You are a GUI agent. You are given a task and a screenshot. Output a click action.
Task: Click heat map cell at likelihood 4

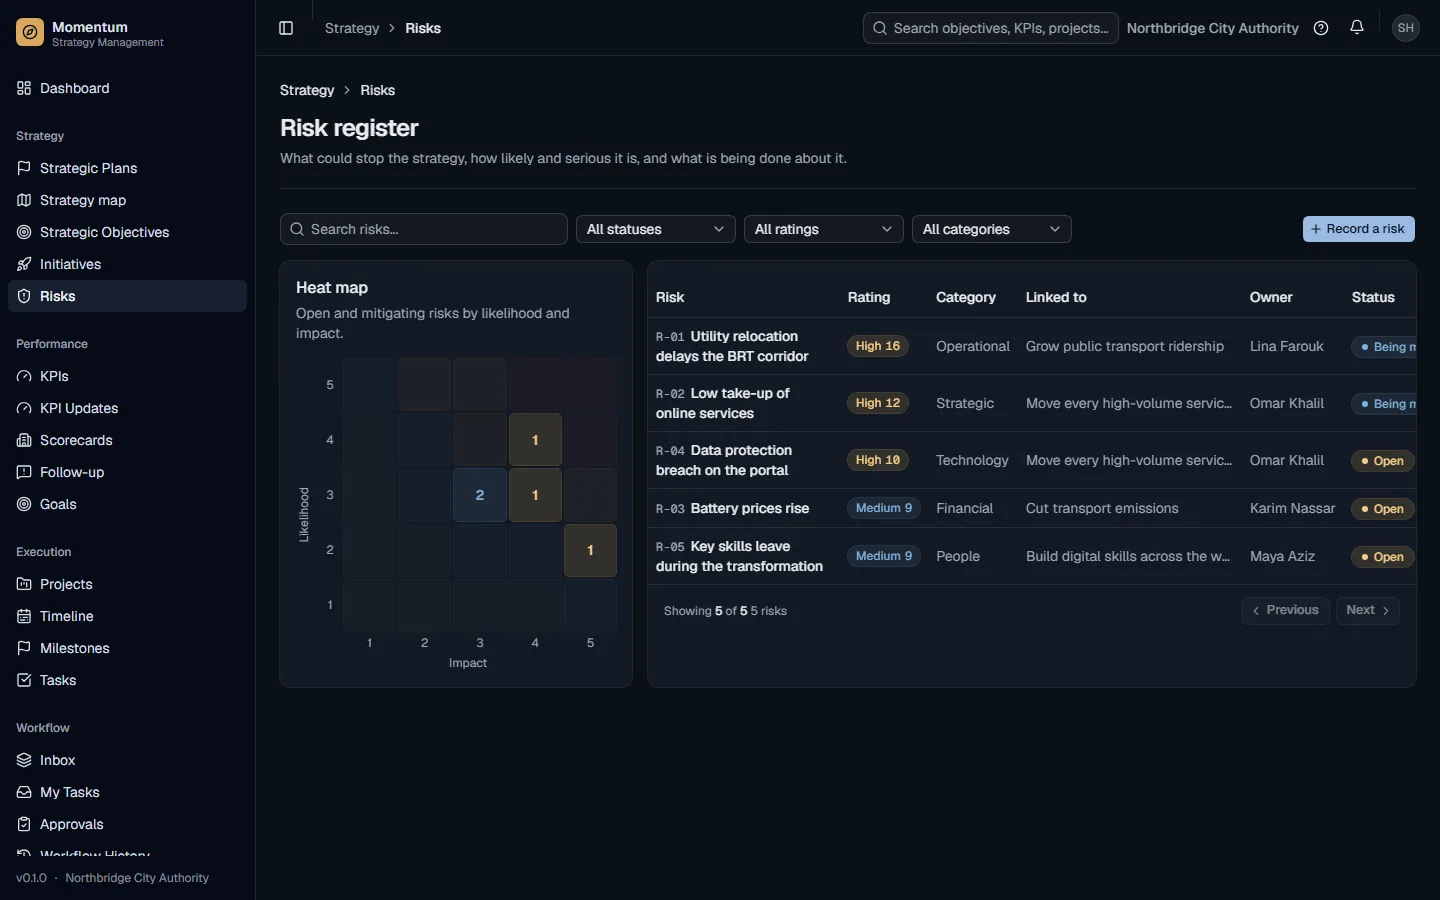coord(535,440)
